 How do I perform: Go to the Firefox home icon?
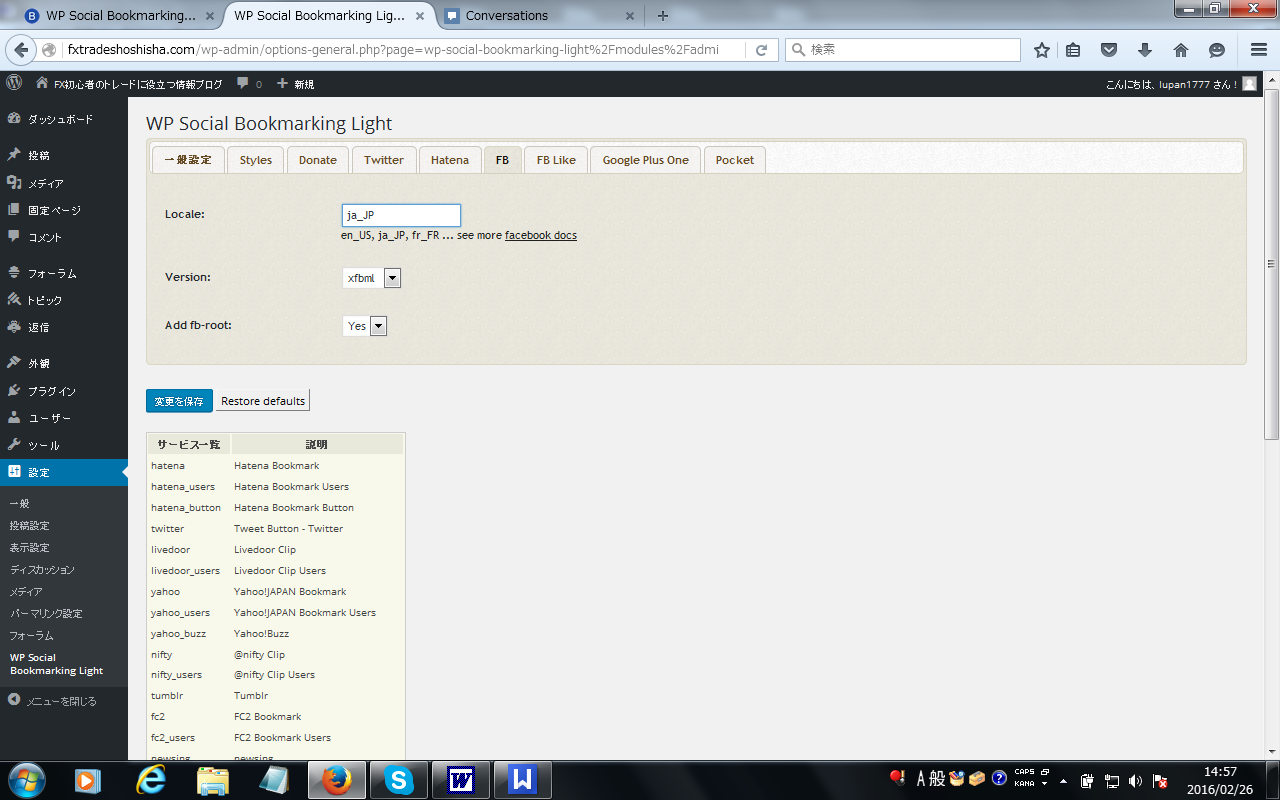click(1181, 50)
